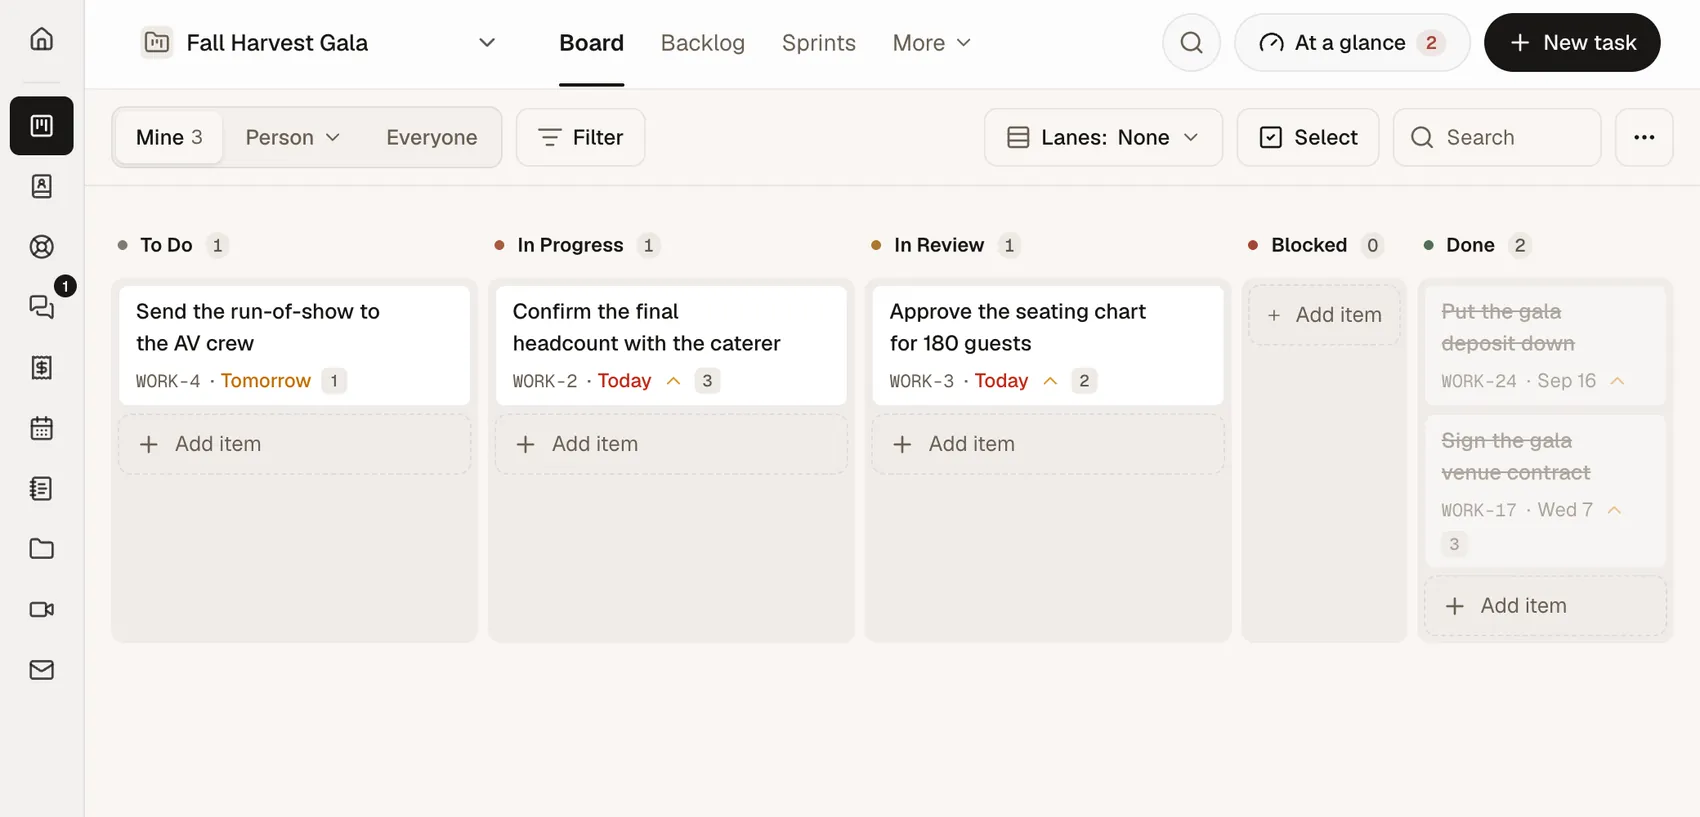Open the calendar sidebar icon
This screenshot has width=1700, height=817.
coord(41,428)
